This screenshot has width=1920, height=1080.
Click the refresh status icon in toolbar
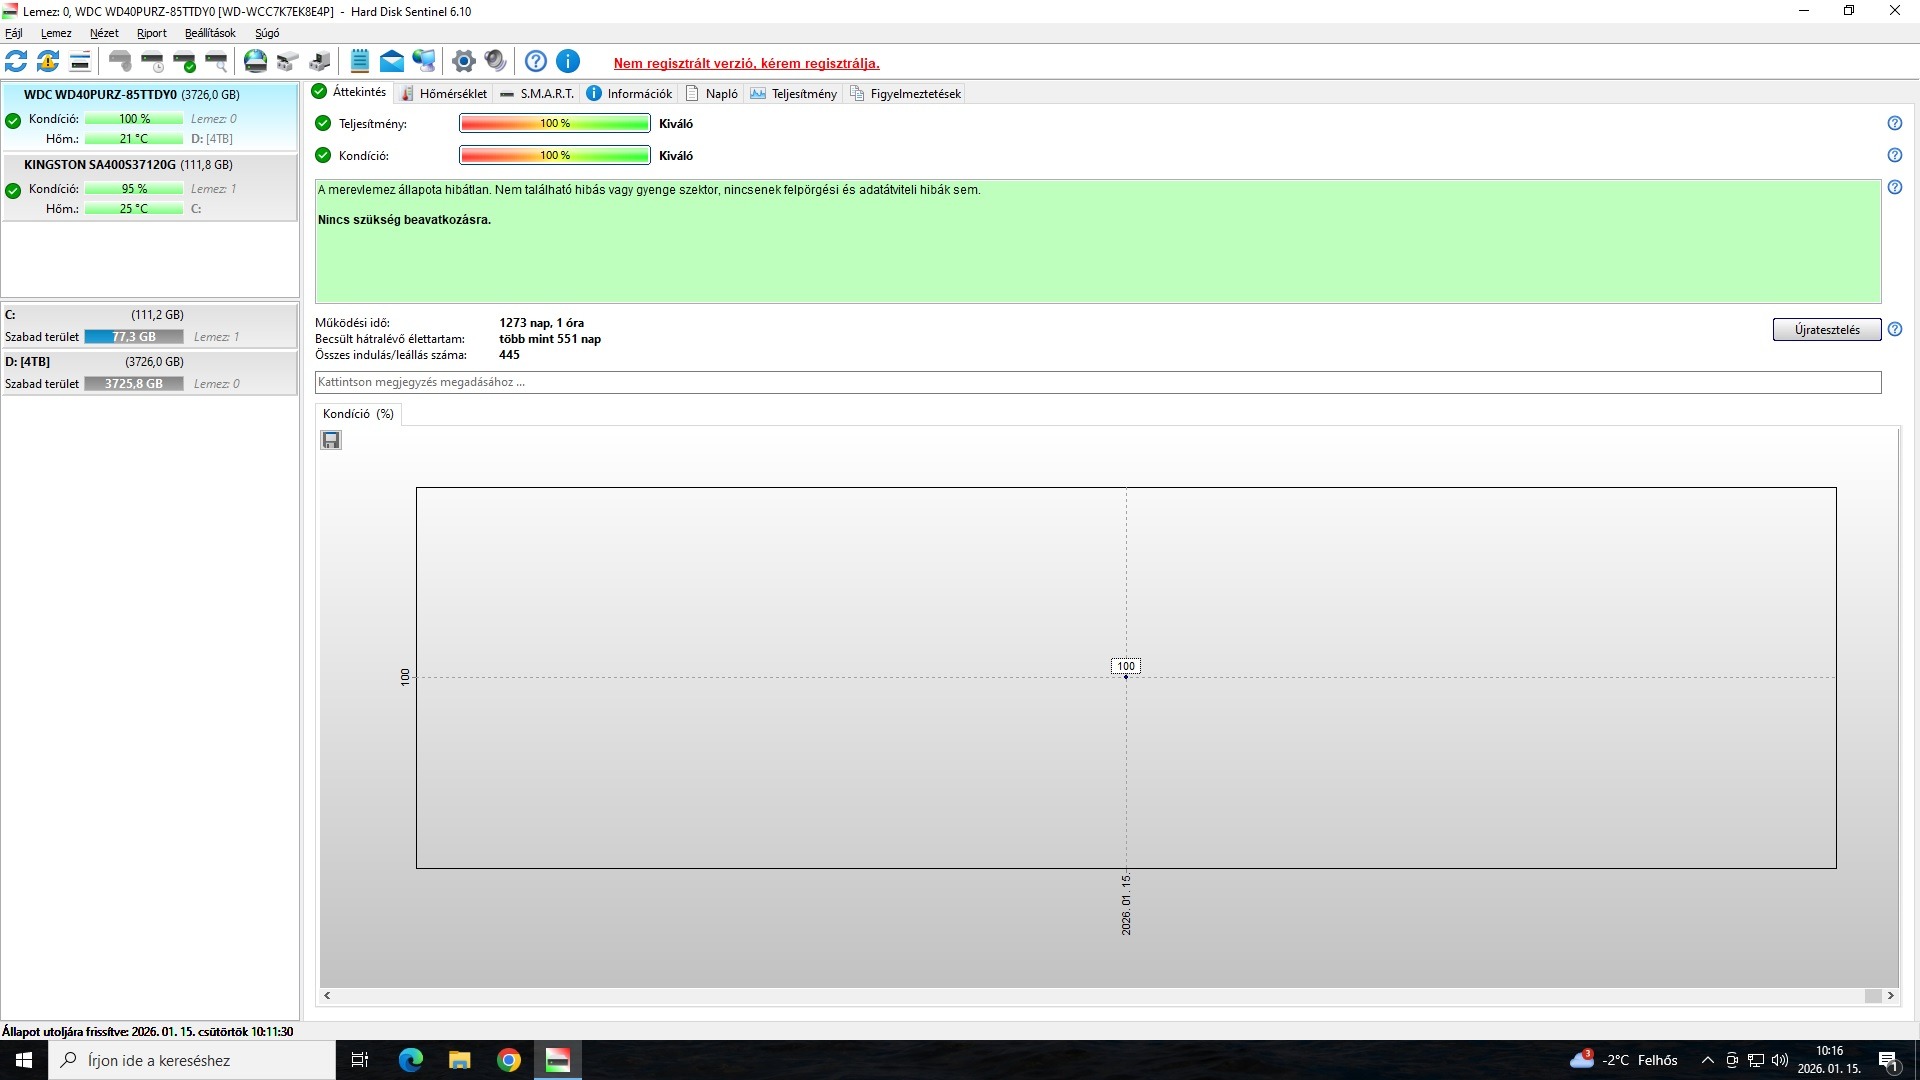16,61
